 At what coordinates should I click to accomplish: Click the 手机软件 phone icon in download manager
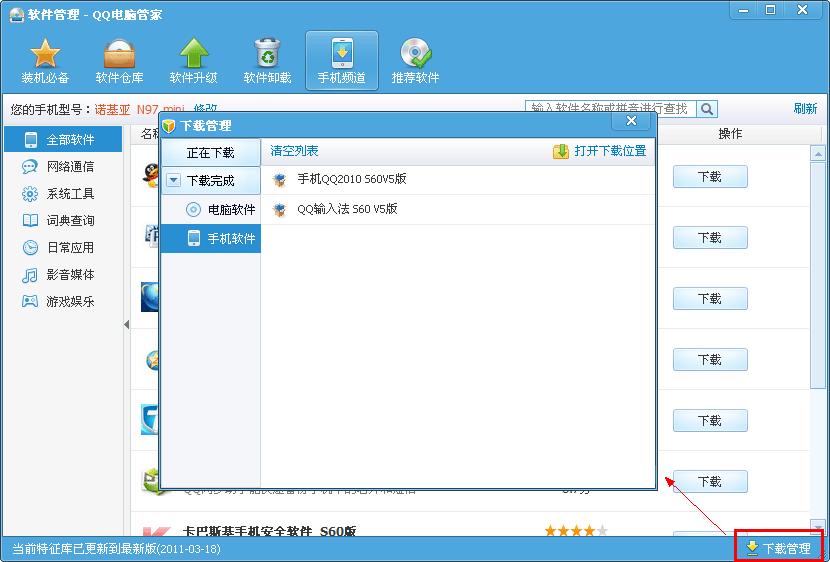pyautogui.click(x=194, y=238)
